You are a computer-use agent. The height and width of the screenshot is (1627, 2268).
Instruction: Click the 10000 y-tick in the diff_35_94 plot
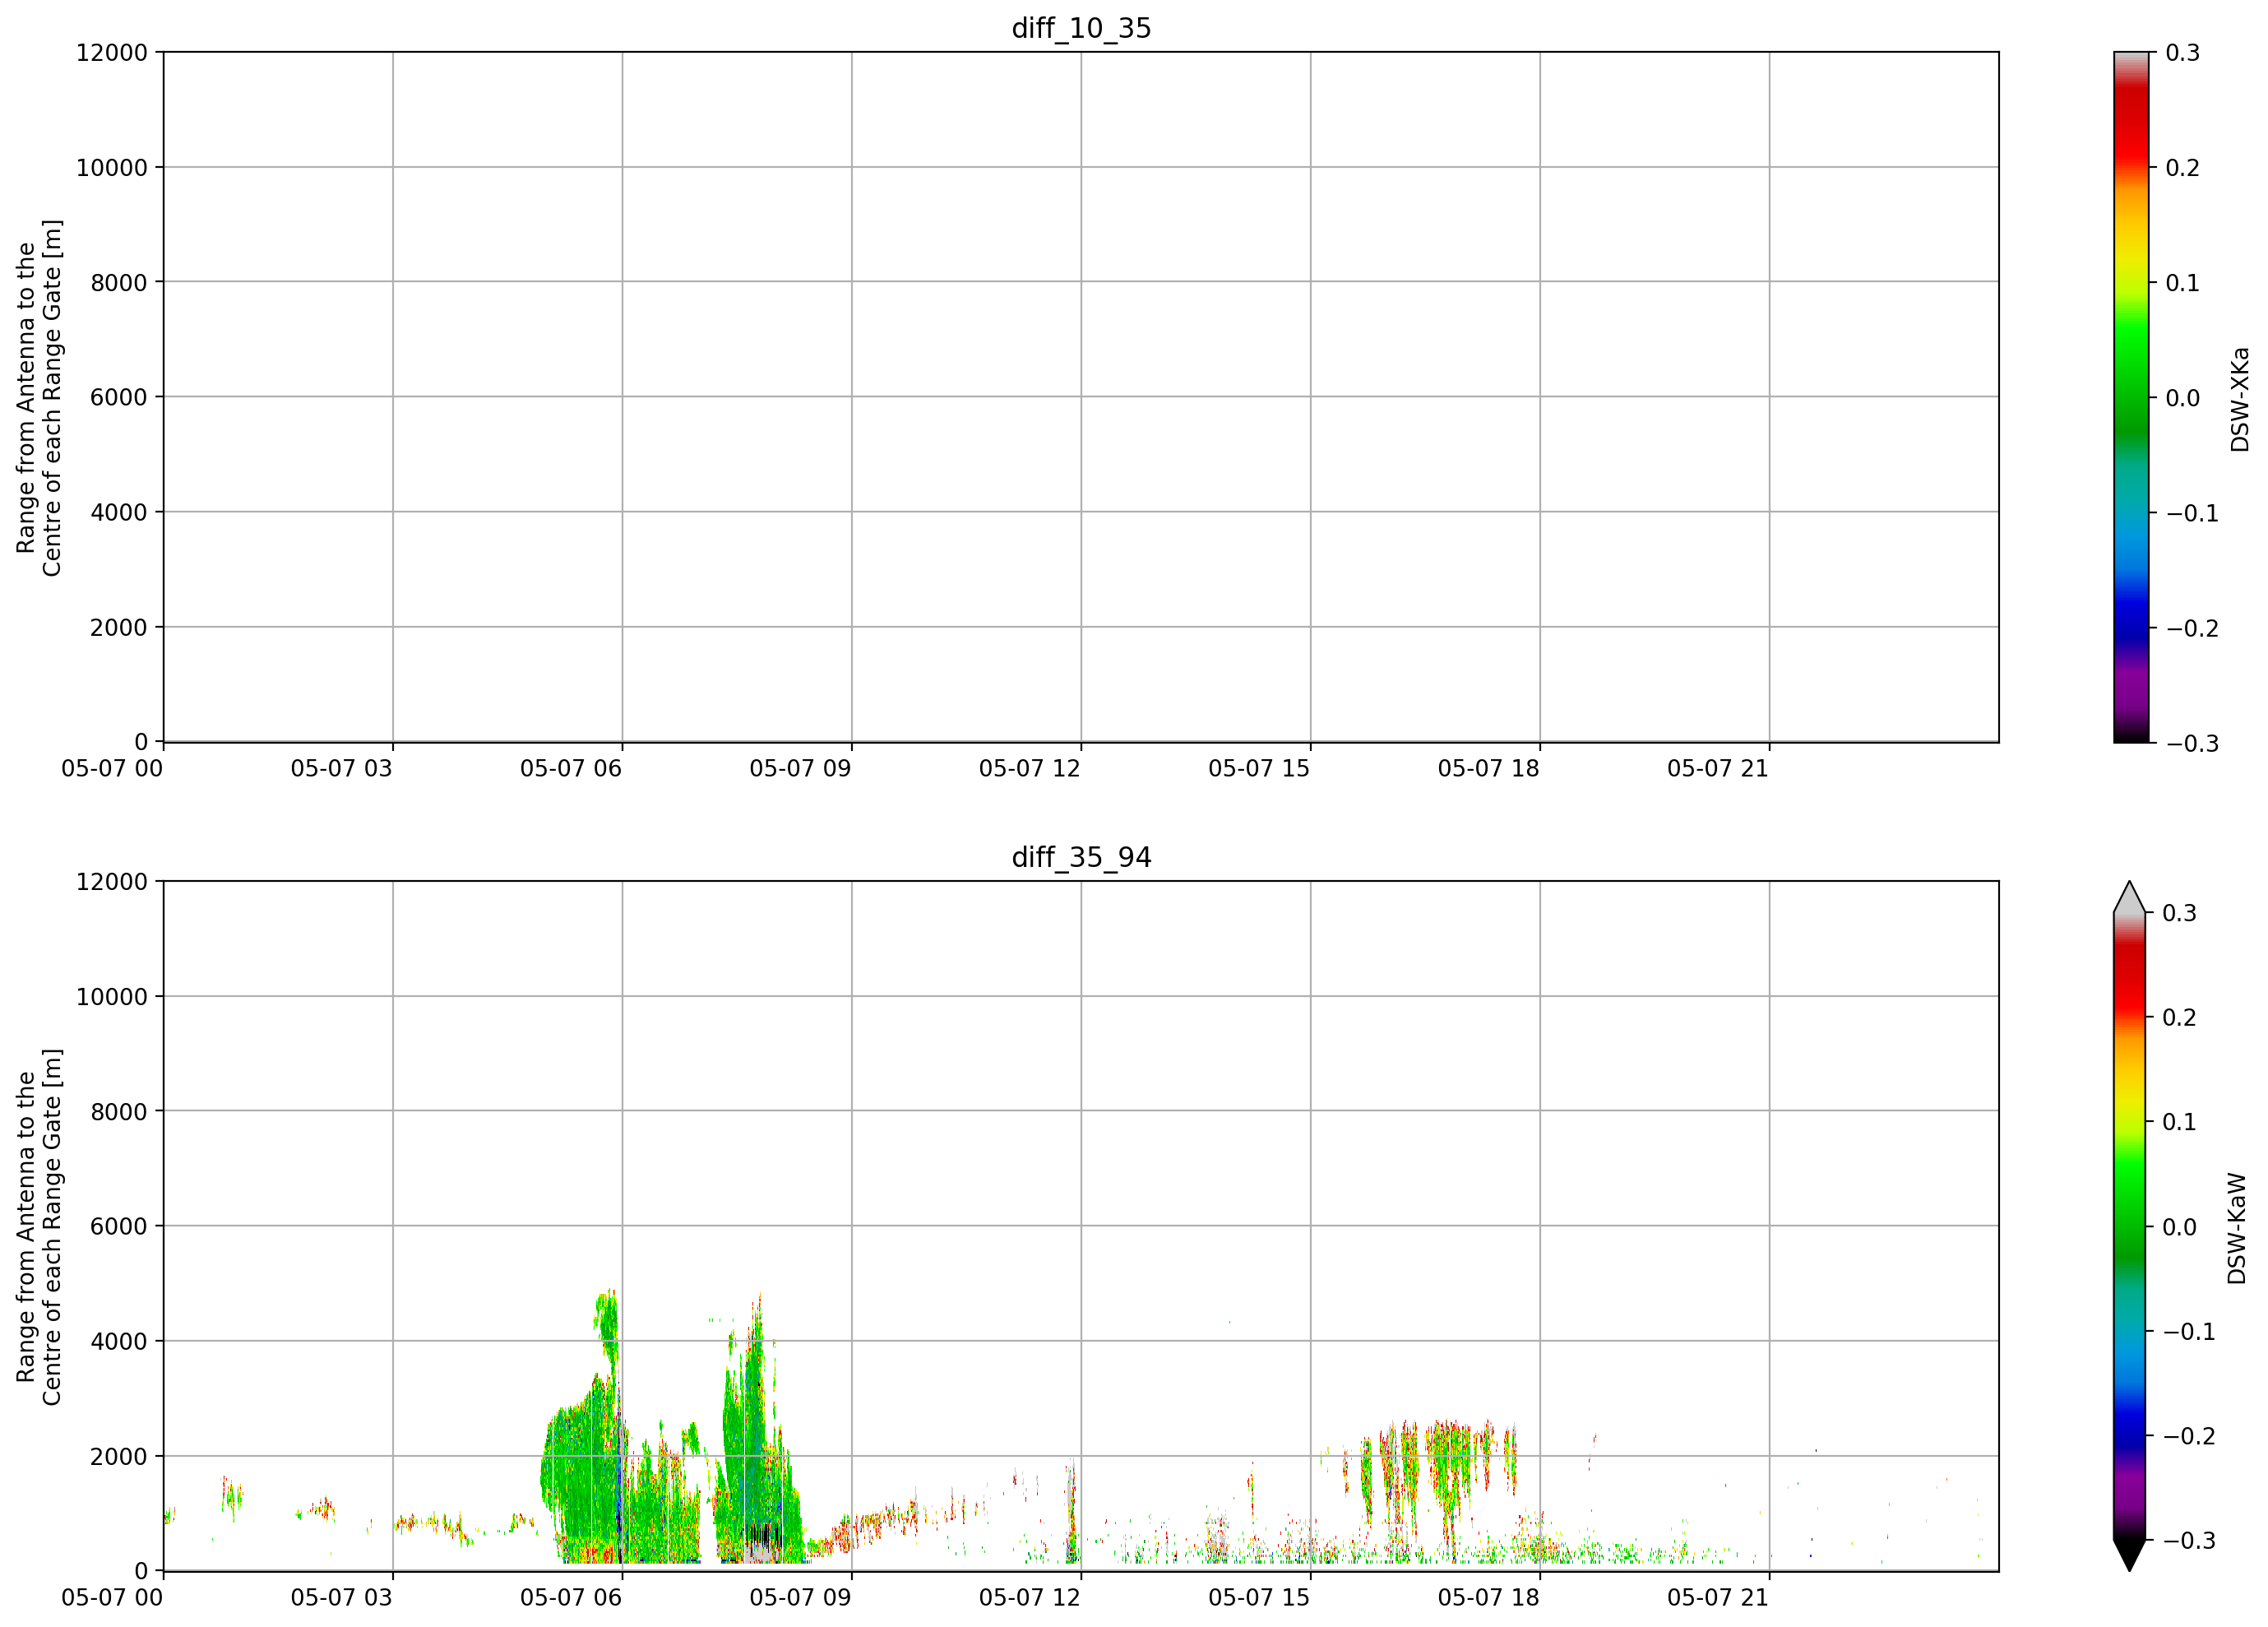pos(111,997)
